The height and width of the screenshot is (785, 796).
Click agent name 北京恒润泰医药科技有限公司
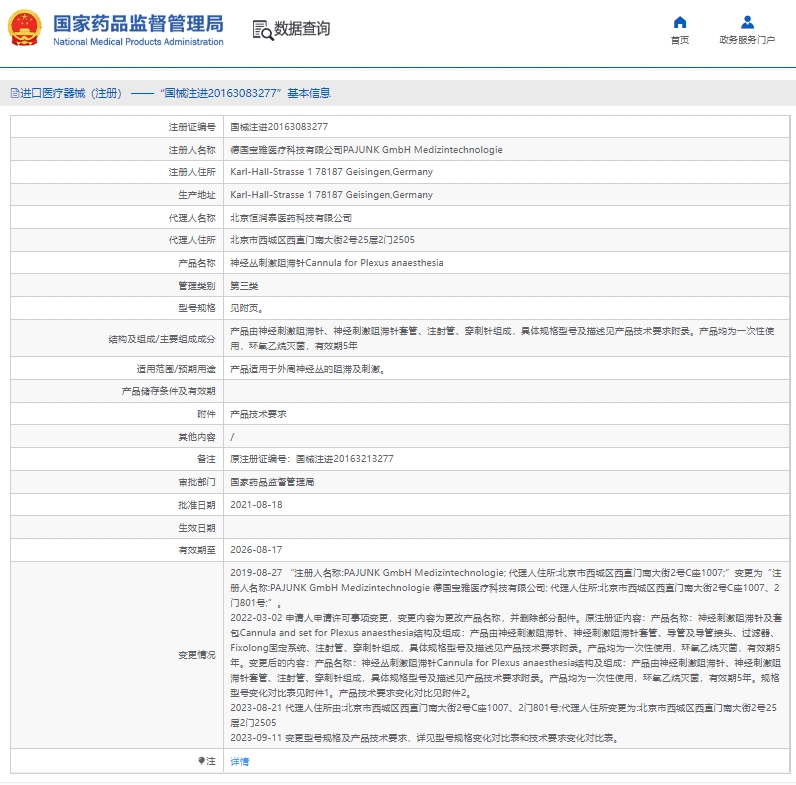[x=291, y=218]
